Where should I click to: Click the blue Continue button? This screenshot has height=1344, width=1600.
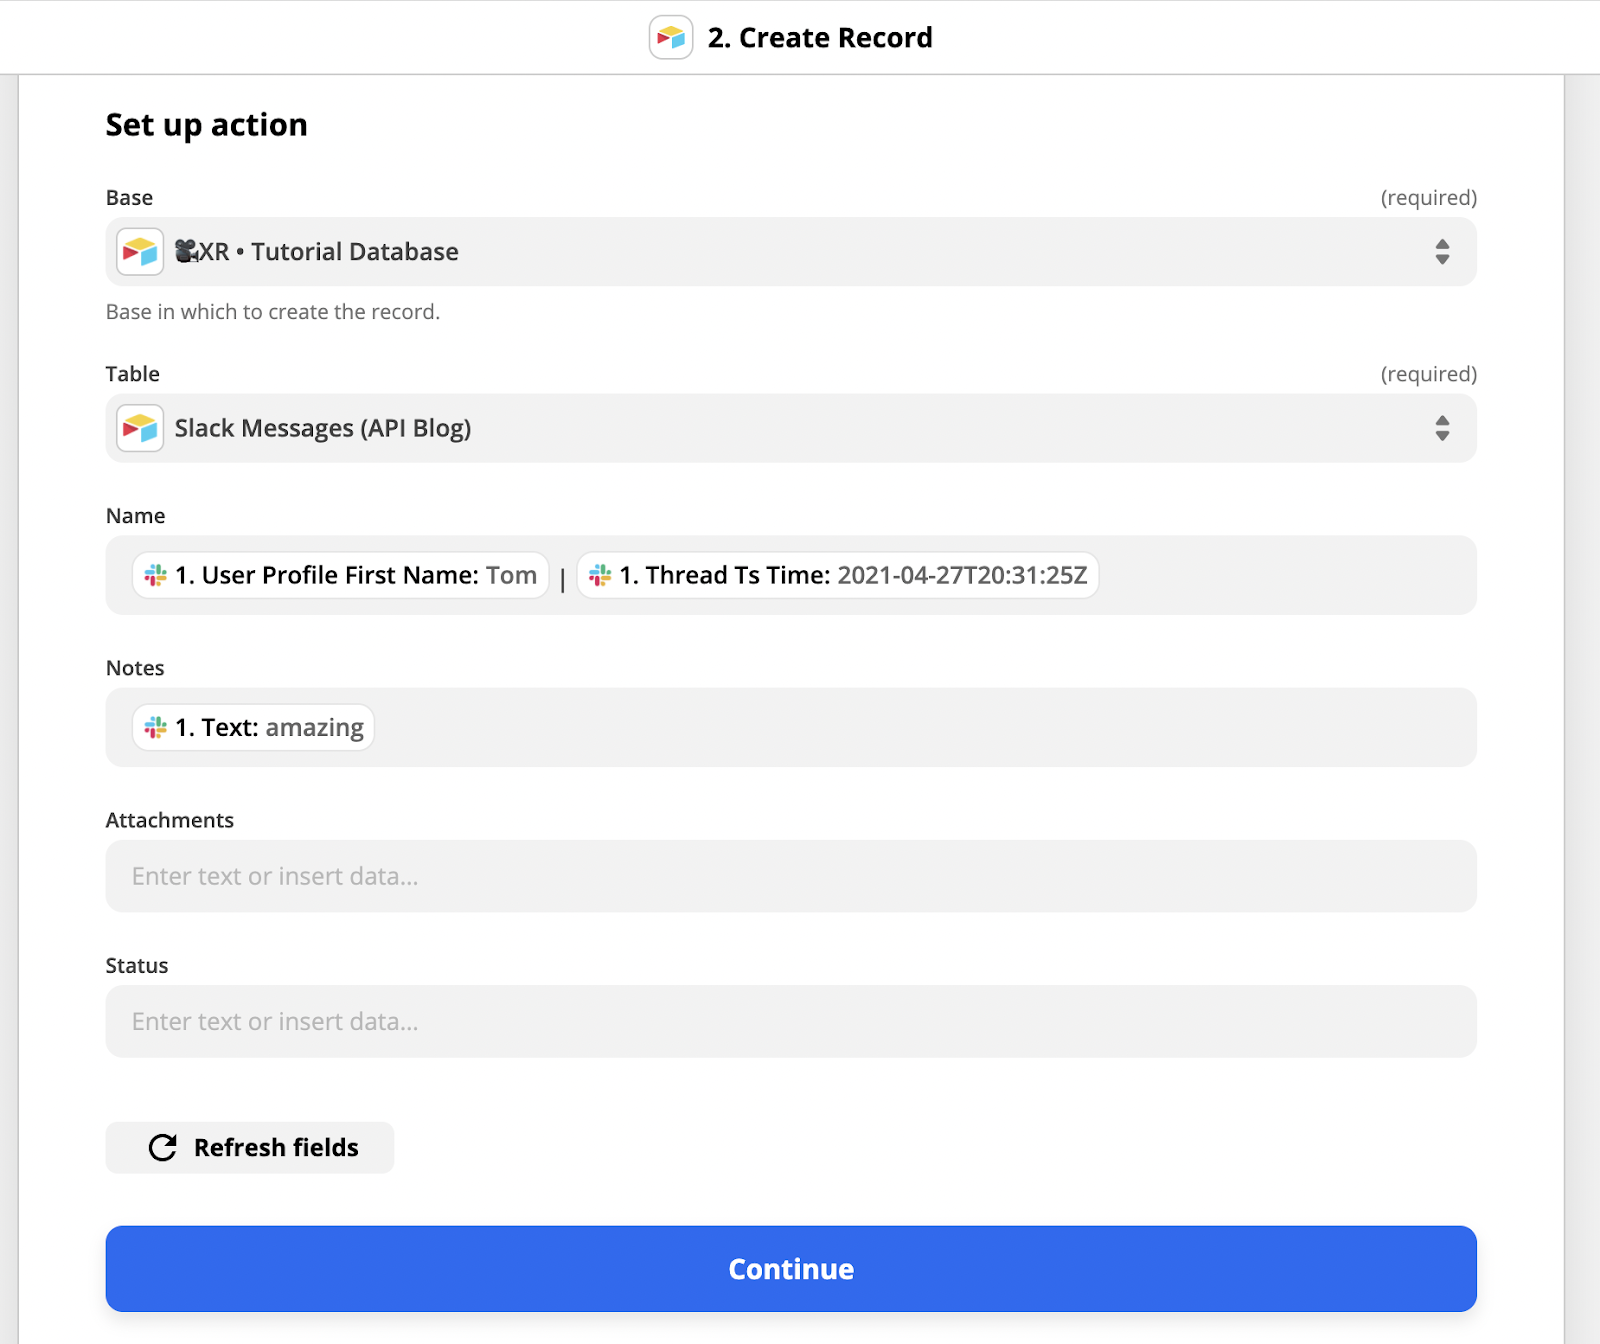point(791,1269)
